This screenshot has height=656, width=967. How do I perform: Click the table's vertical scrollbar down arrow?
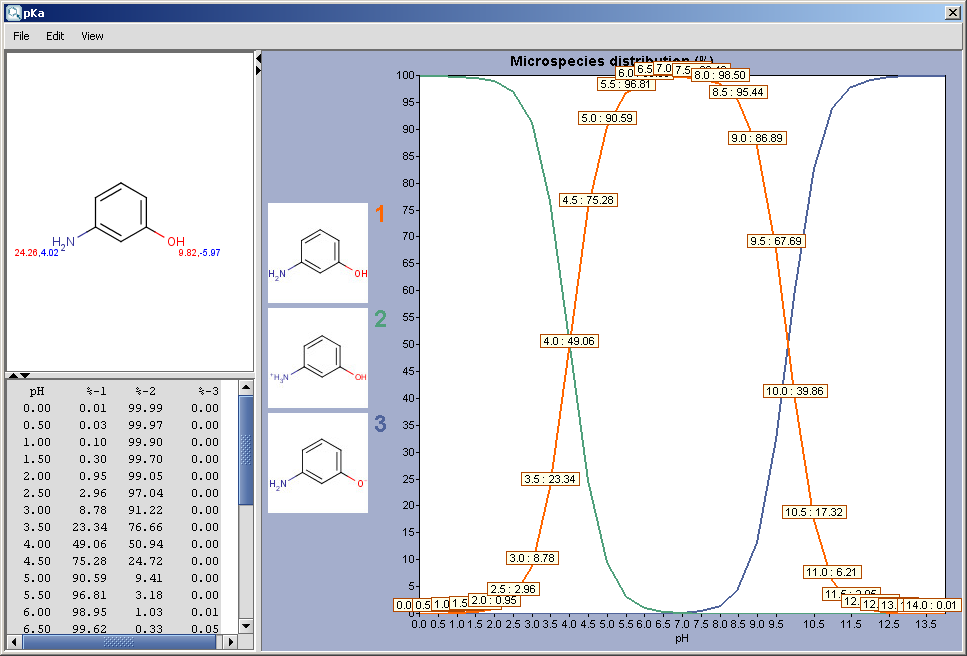tap(246, 626)
